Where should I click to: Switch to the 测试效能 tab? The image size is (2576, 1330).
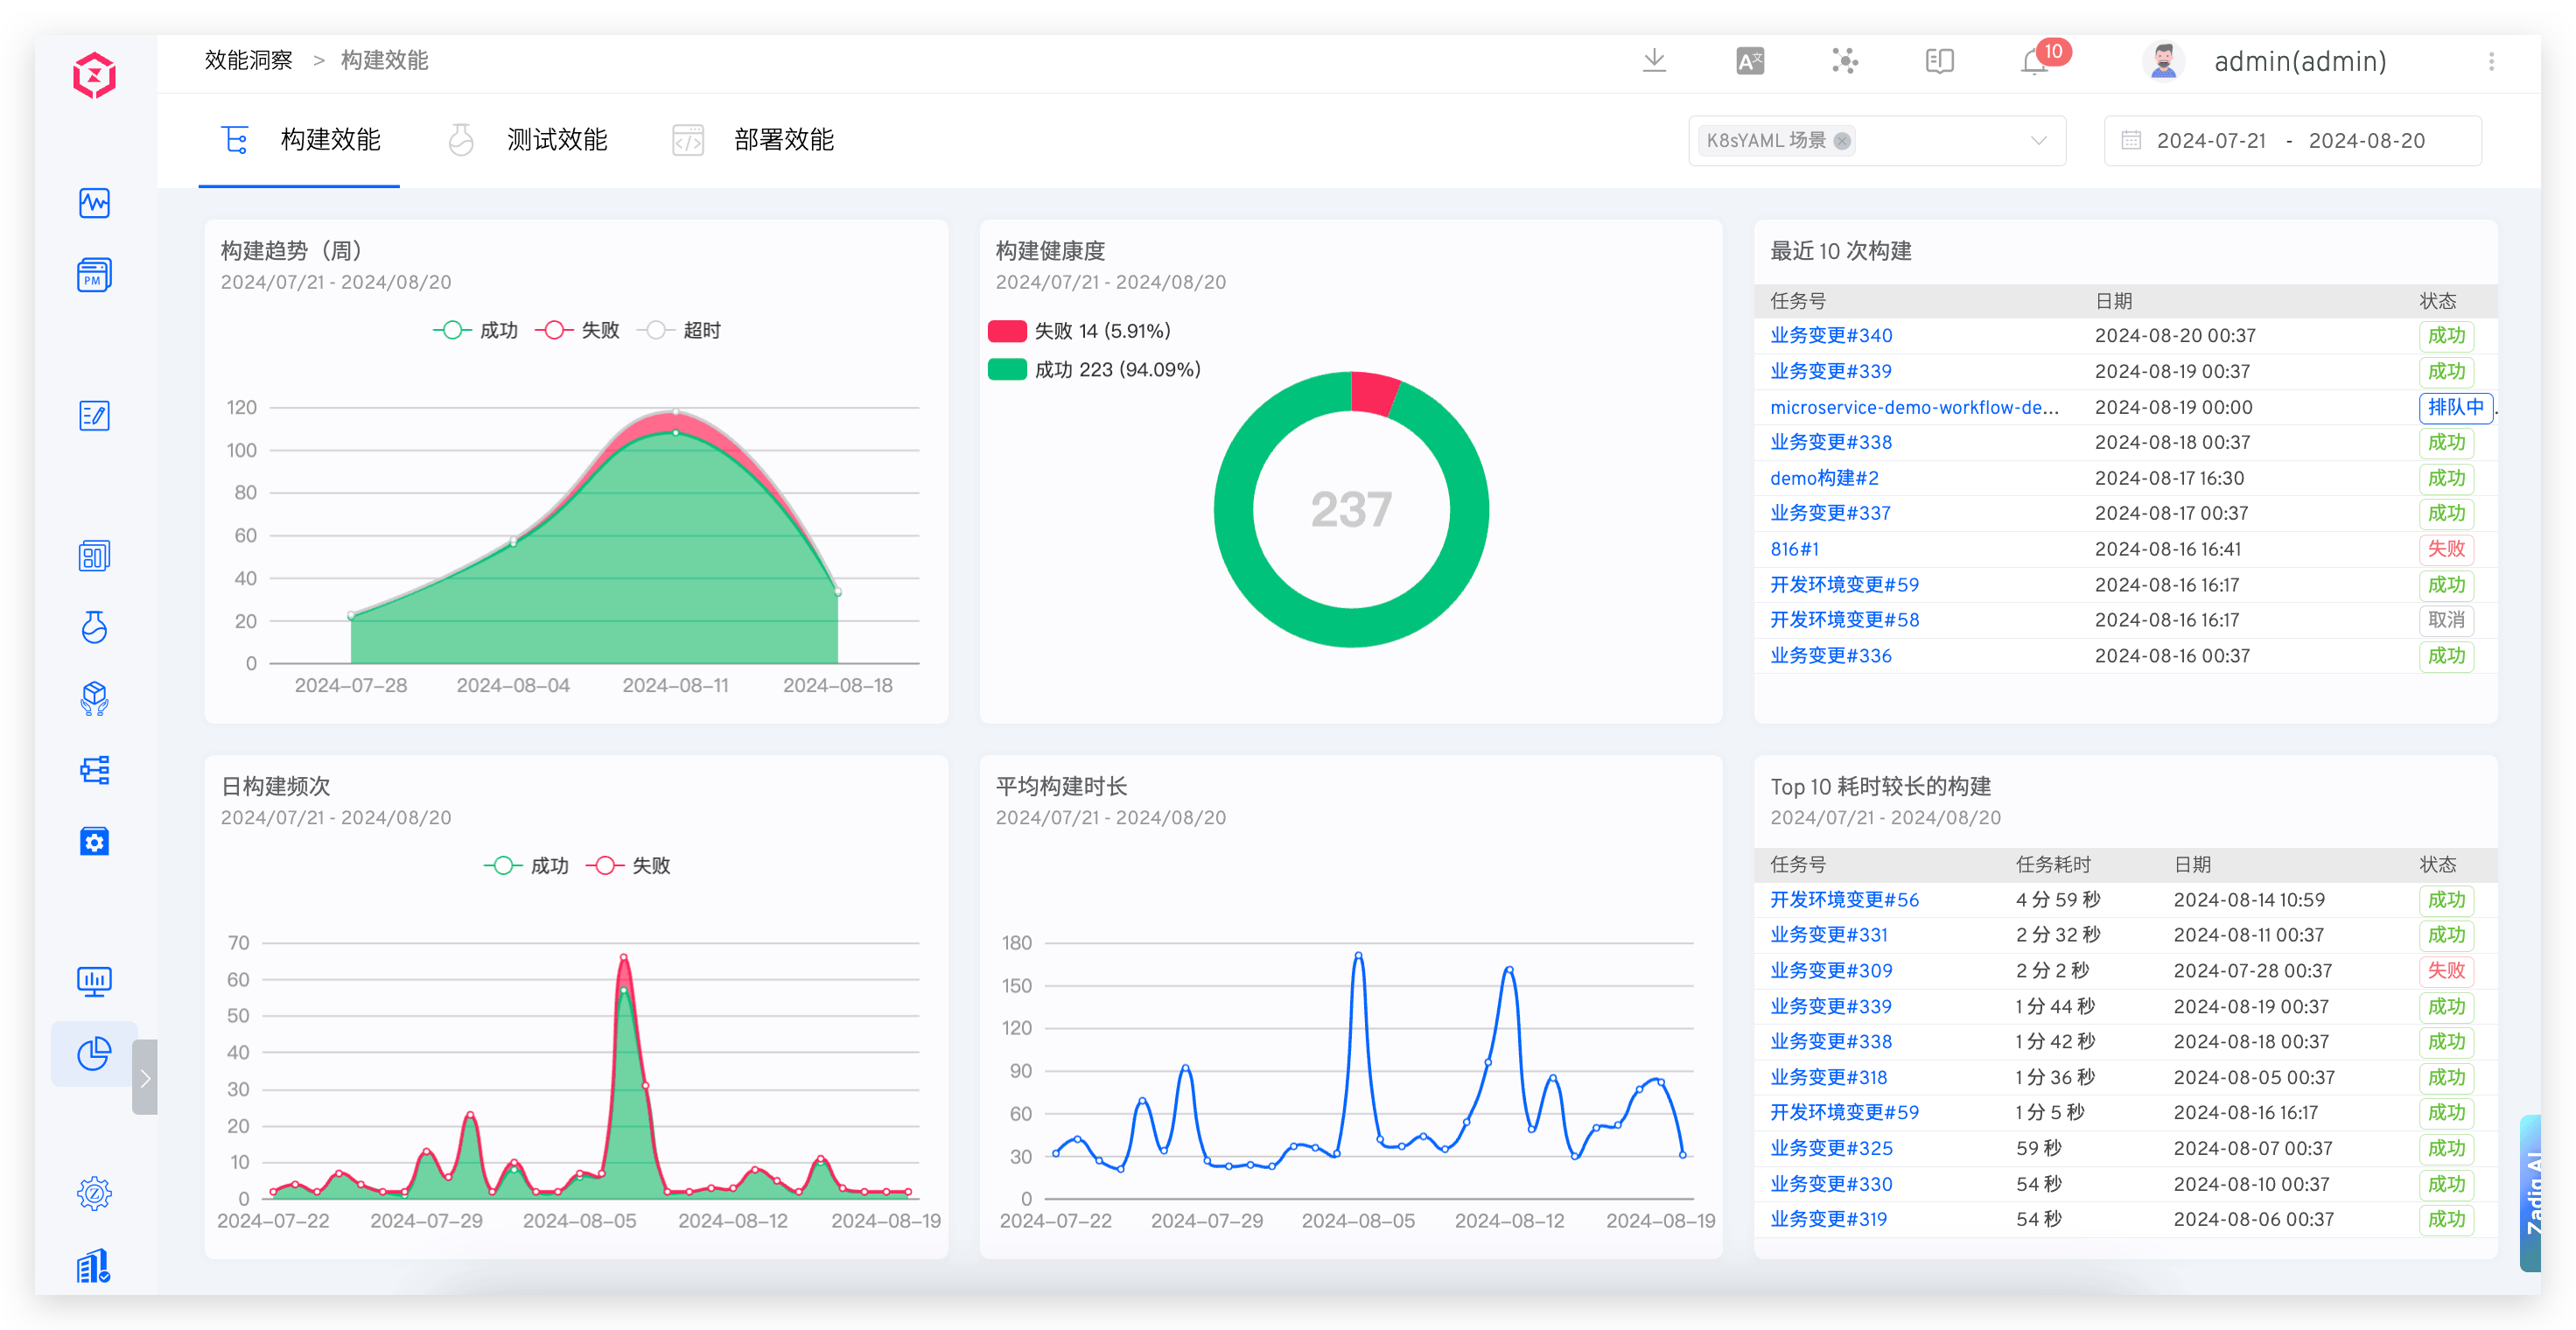tap(556, 140)
